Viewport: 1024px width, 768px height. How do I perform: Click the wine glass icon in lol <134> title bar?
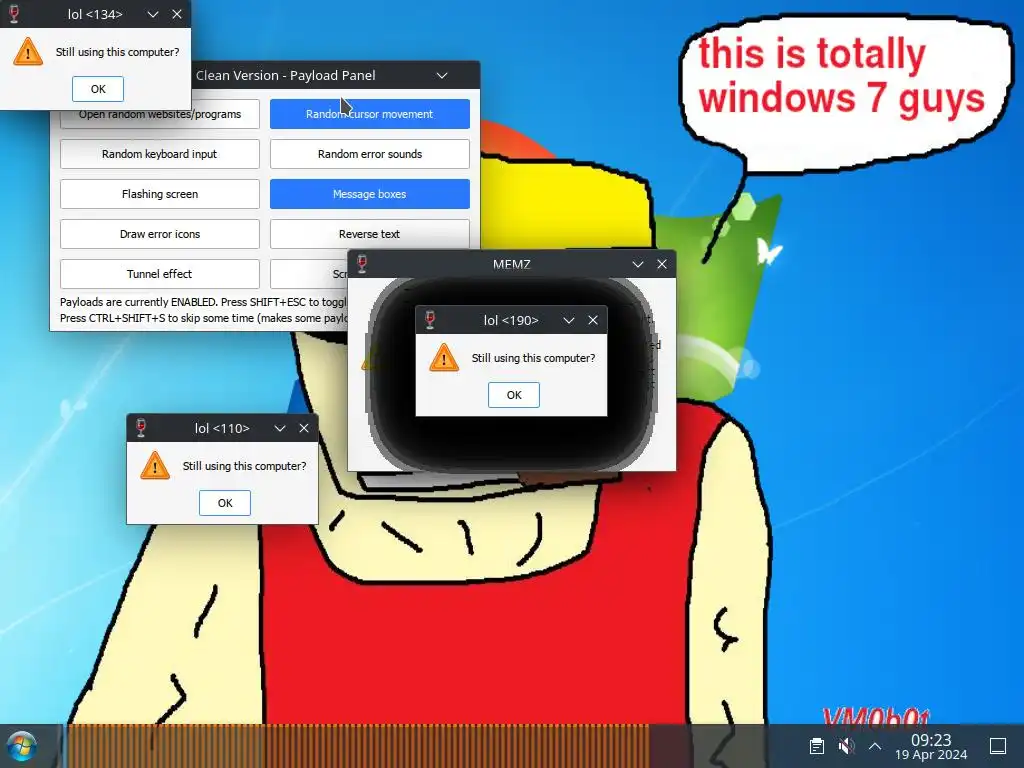pyautogui.click(x=14, y=14)
